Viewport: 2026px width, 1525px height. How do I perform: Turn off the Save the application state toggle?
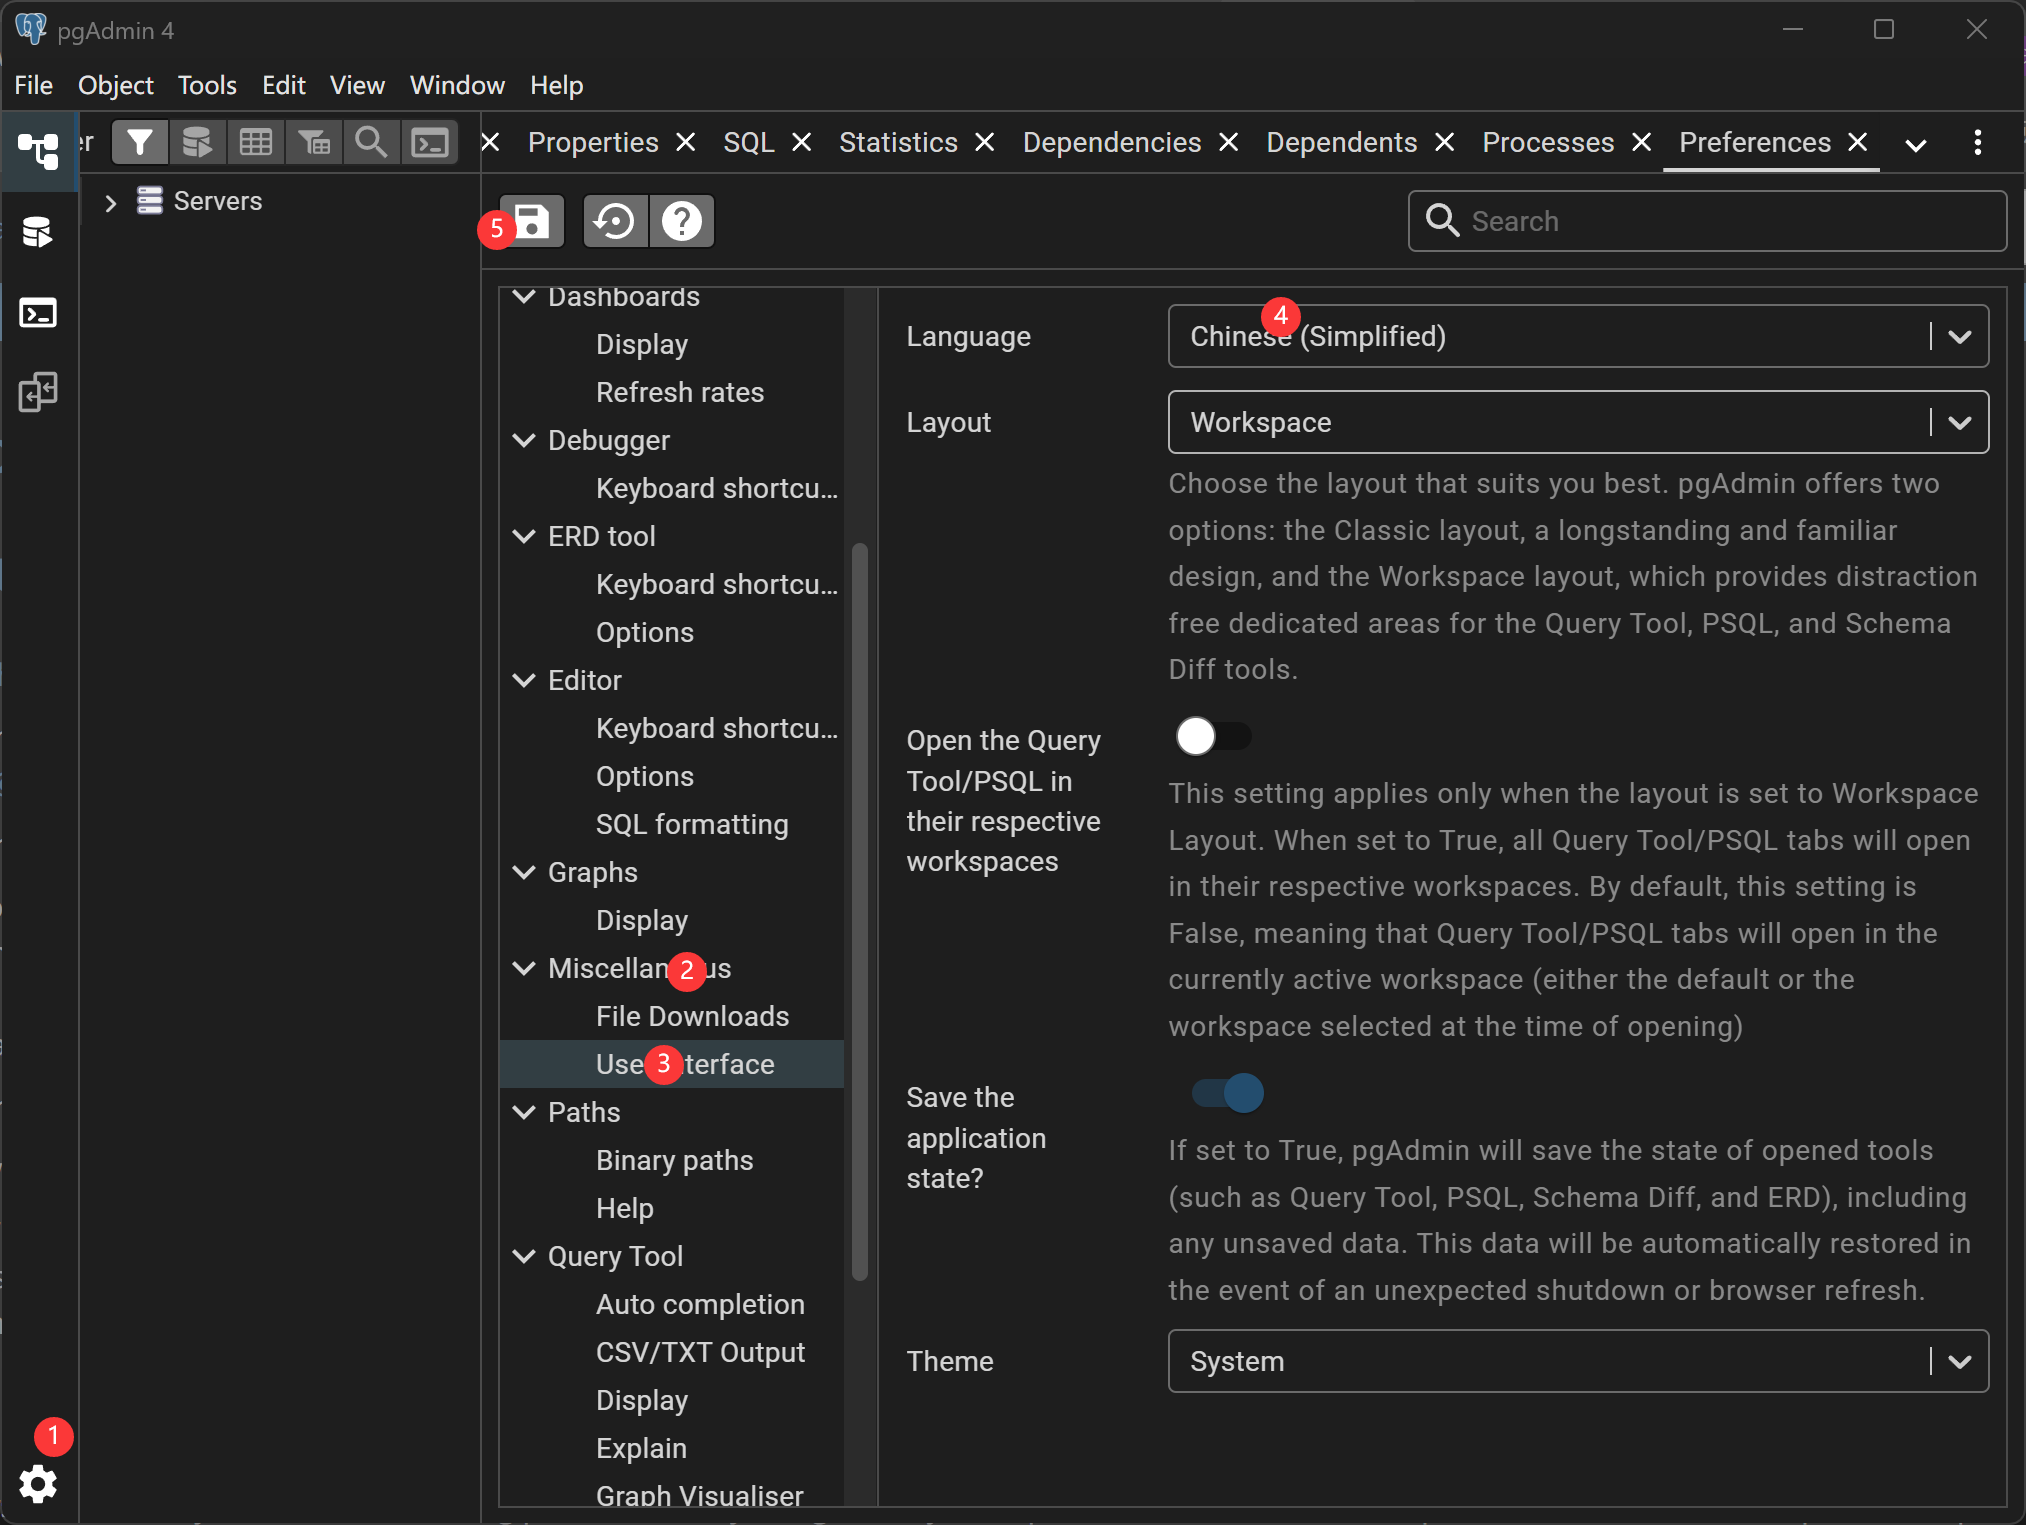[x=1228, y=1093]
